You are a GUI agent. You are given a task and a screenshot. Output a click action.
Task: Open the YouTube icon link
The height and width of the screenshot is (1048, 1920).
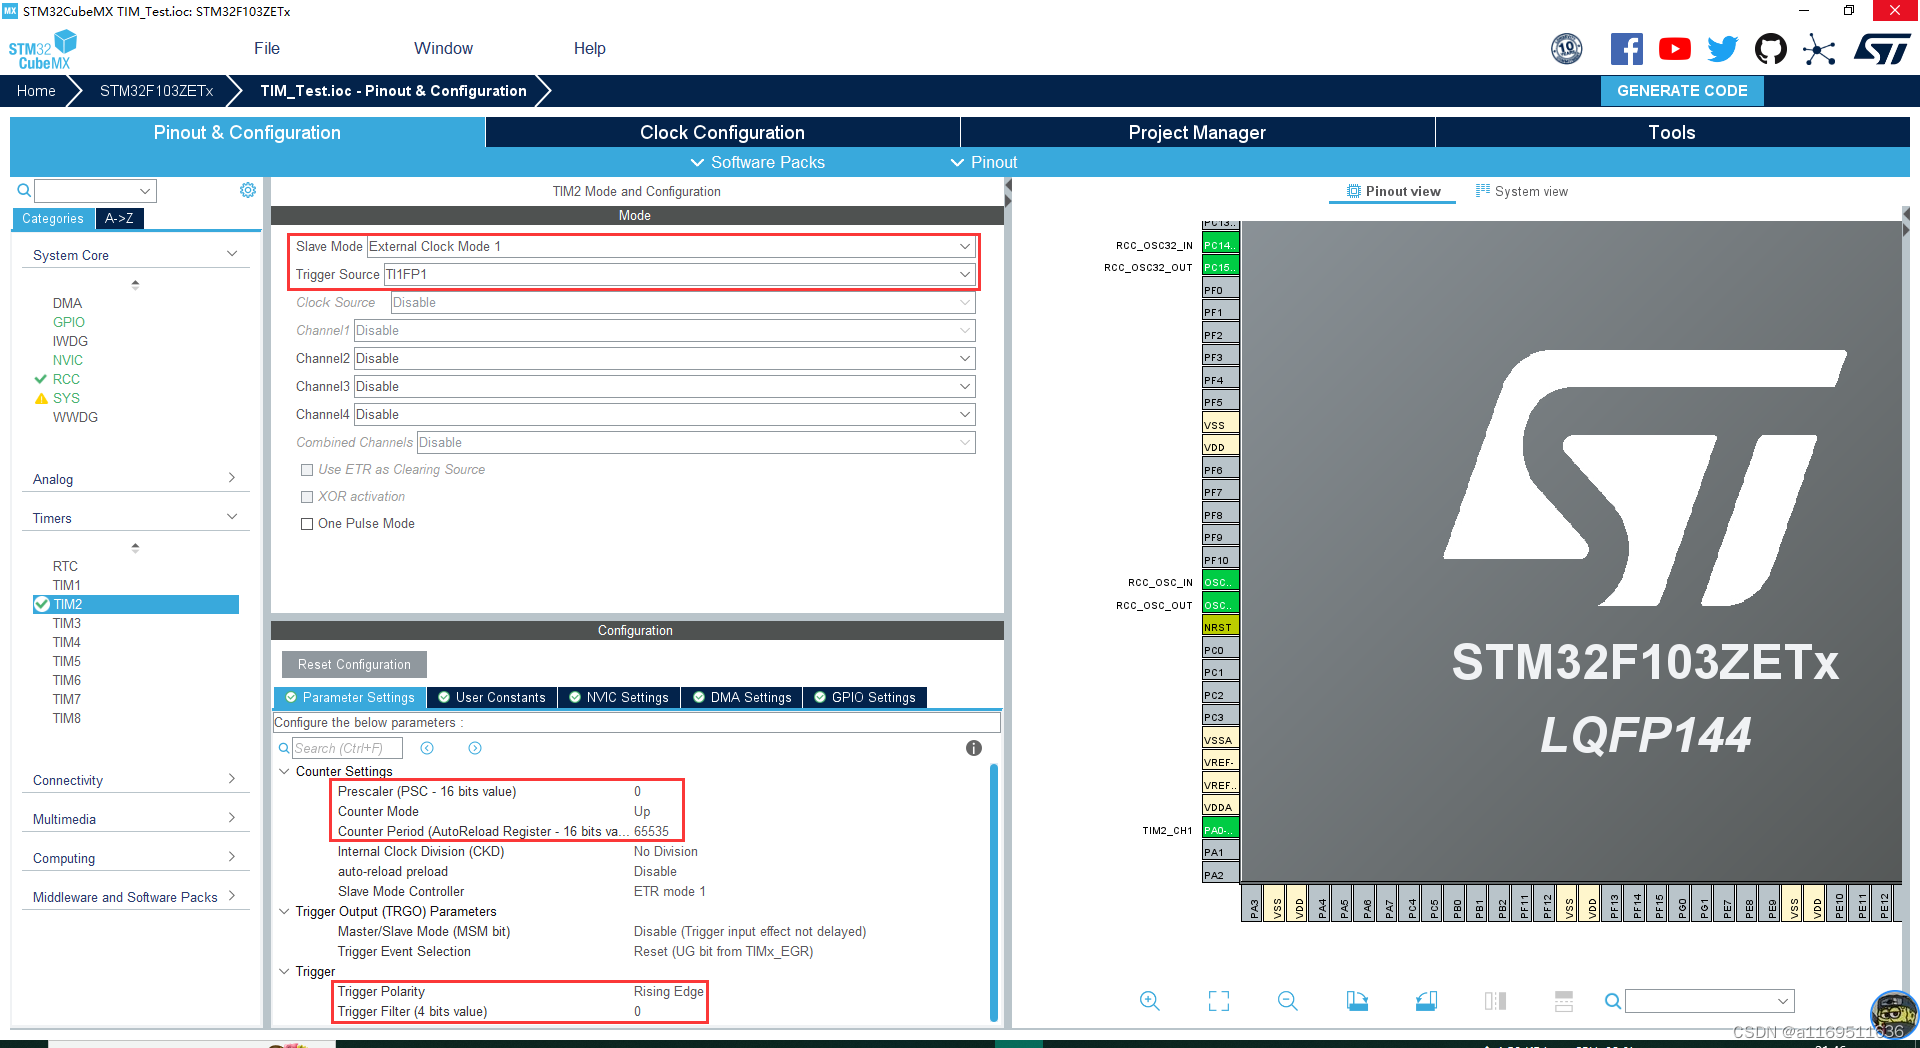pyautogui.click(x=1675, y=49)
